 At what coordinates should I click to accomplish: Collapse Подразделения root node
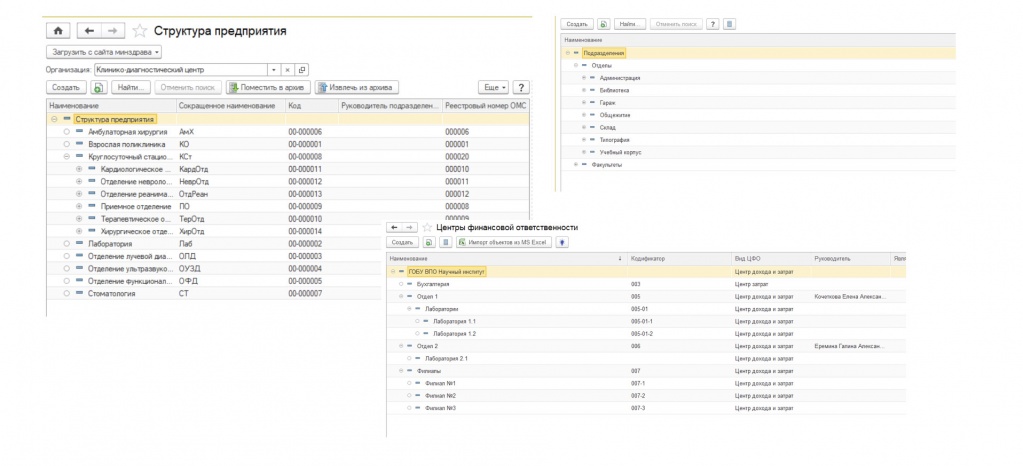(567, 53)
